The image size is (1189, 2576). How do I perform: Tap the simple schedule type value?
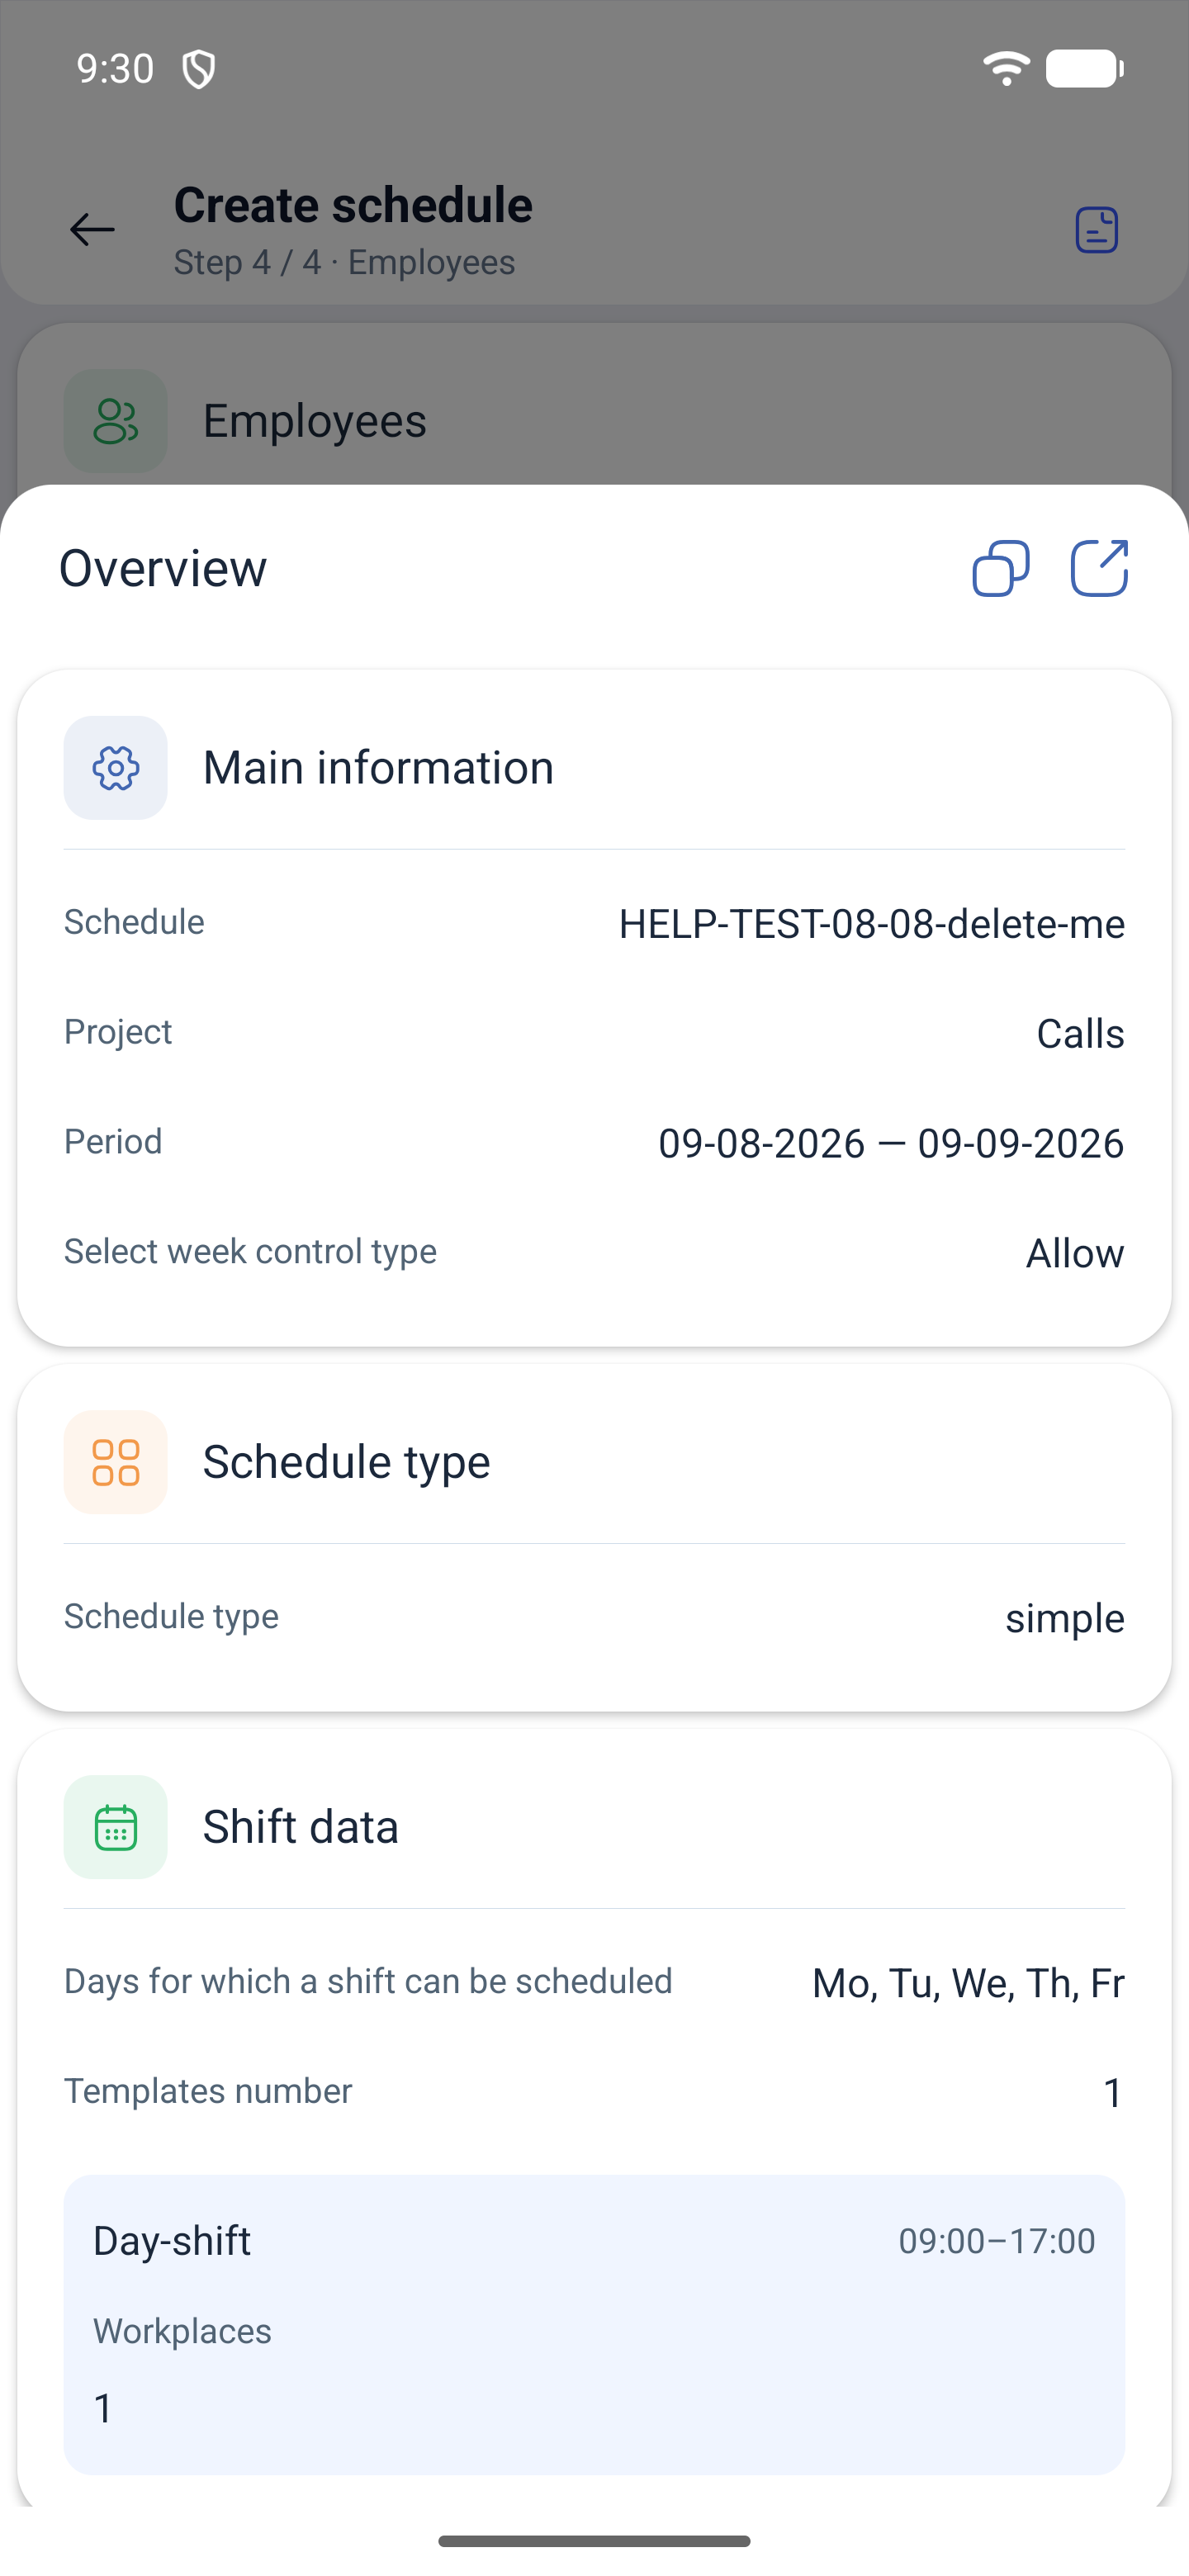(x=1065, y=1618)
